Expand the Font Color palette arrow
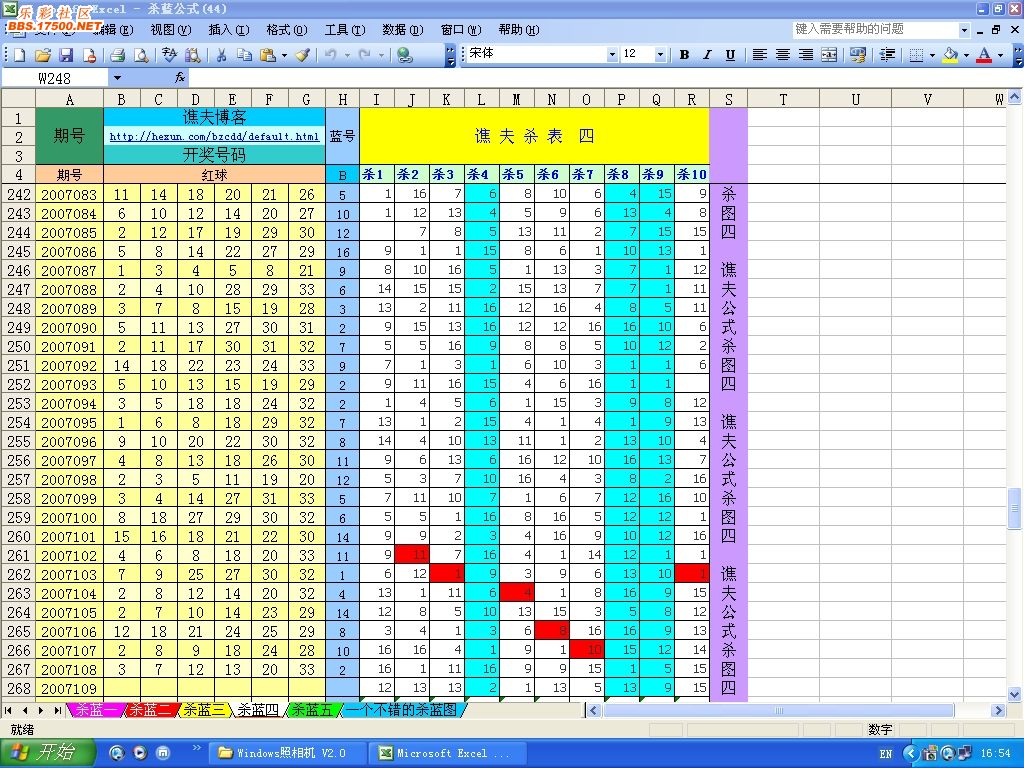 (1000, 55)
